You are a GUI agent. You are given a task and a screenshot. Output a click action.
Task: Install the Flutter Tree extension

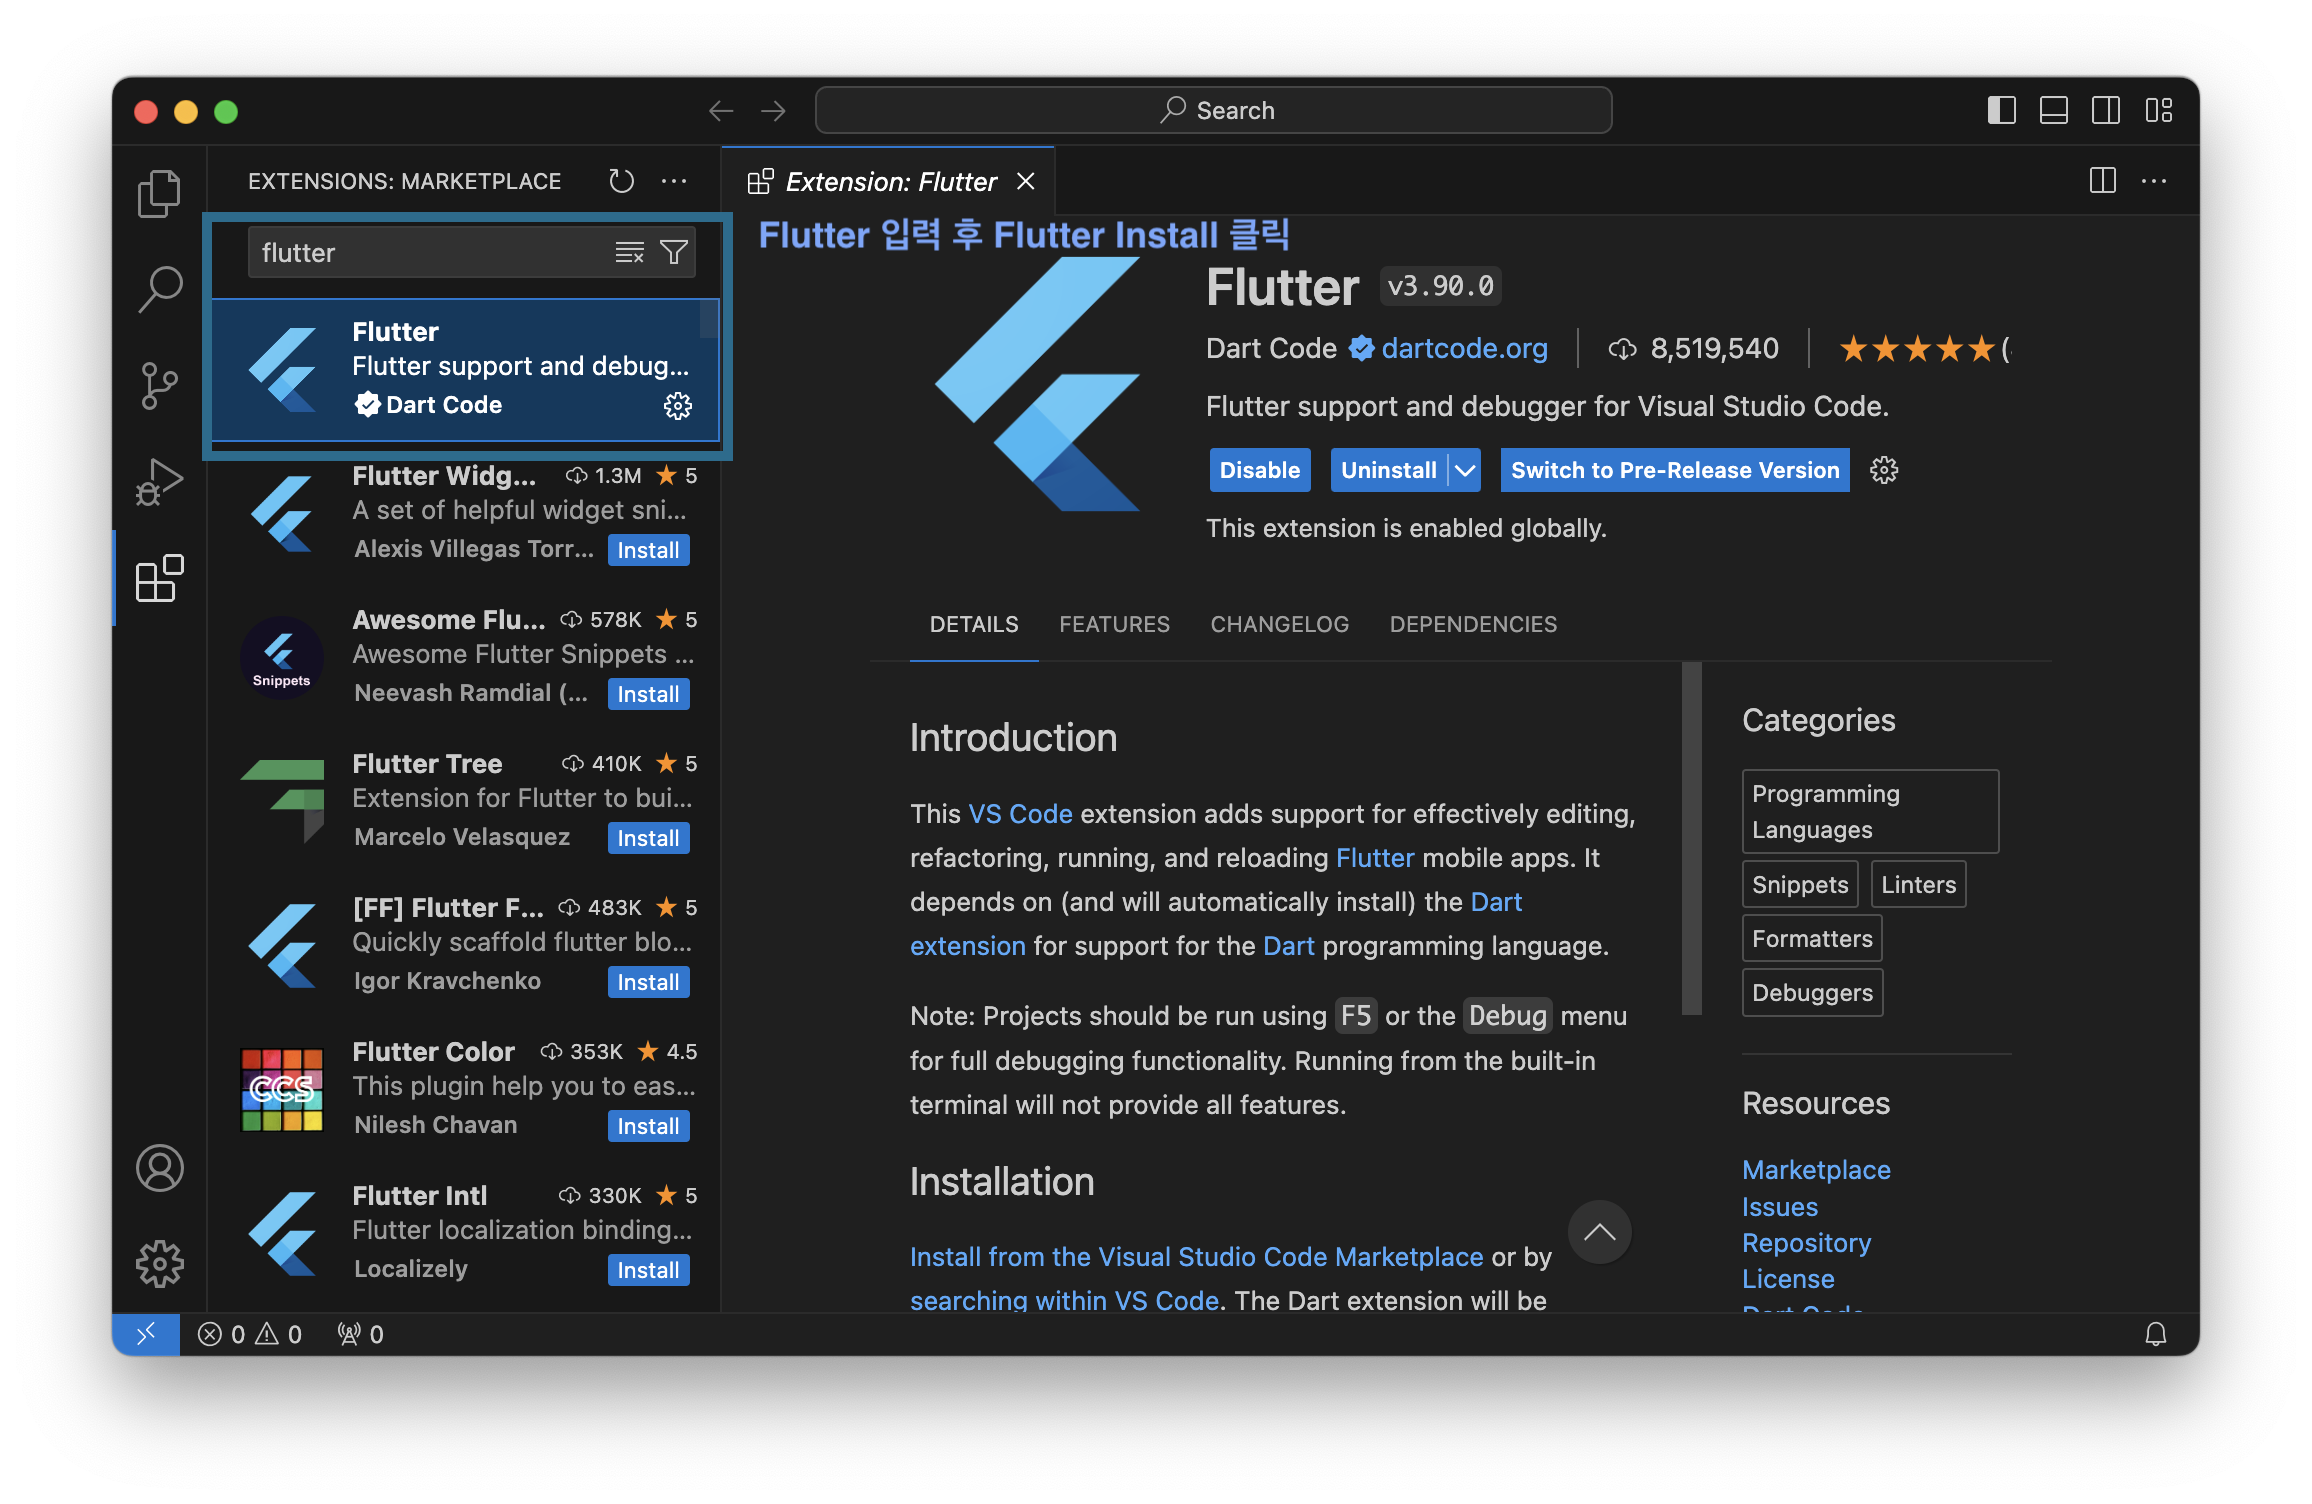pyautogui.click(x=648, y=838)
